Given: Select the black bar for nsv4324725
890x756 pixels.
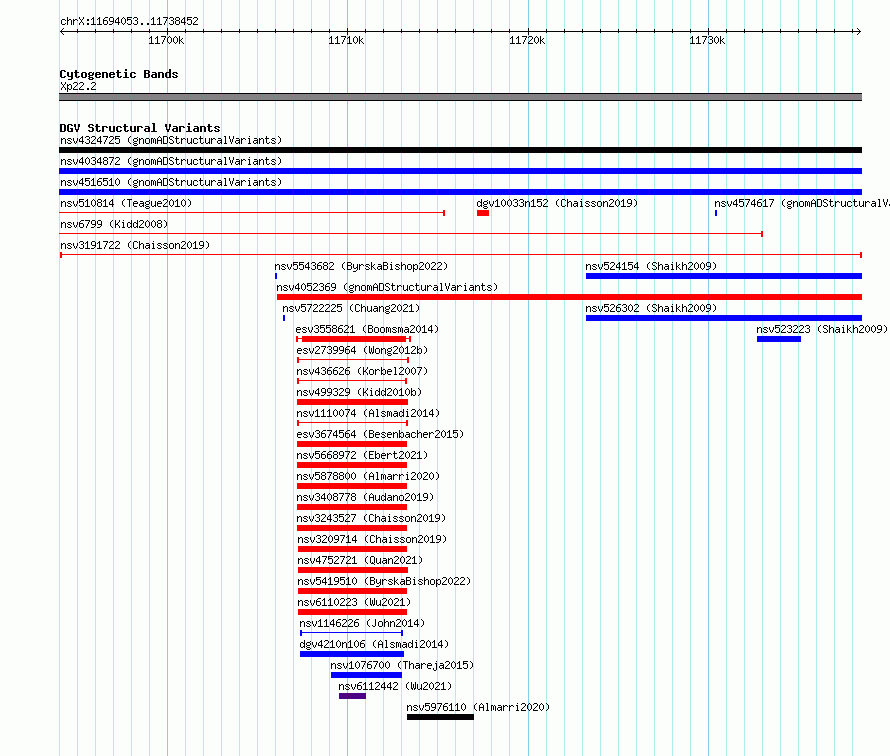Looking at the screenshot, I should click(x=460, y=150).
